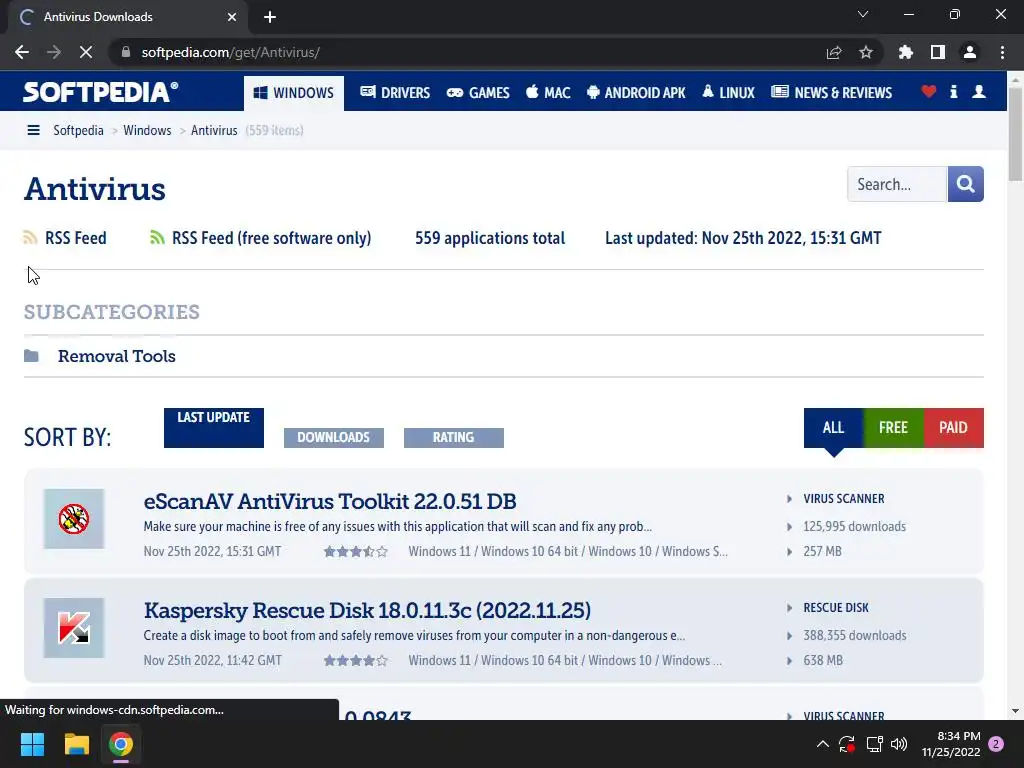
Task: Bookmark this page with the star icon
Action: point(866,52)
